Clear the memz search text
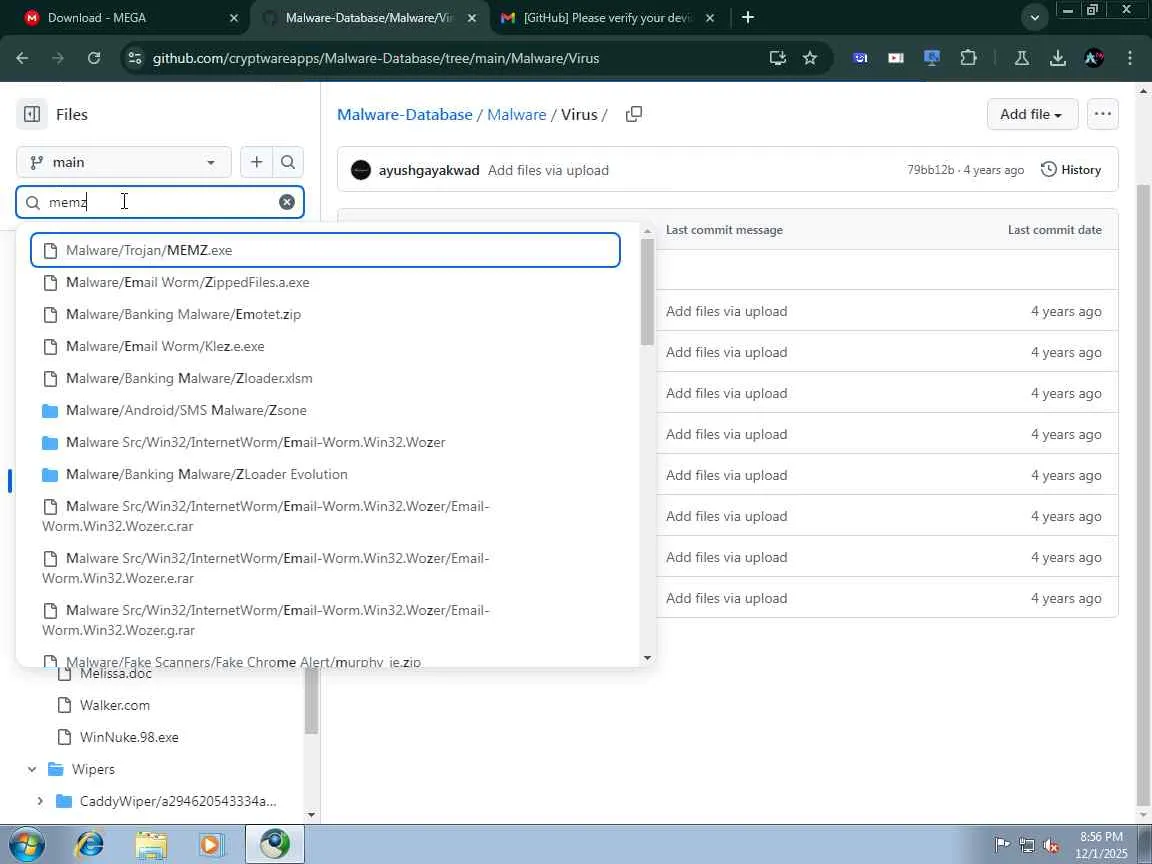The image size is (1152, 864). point(287,202)
